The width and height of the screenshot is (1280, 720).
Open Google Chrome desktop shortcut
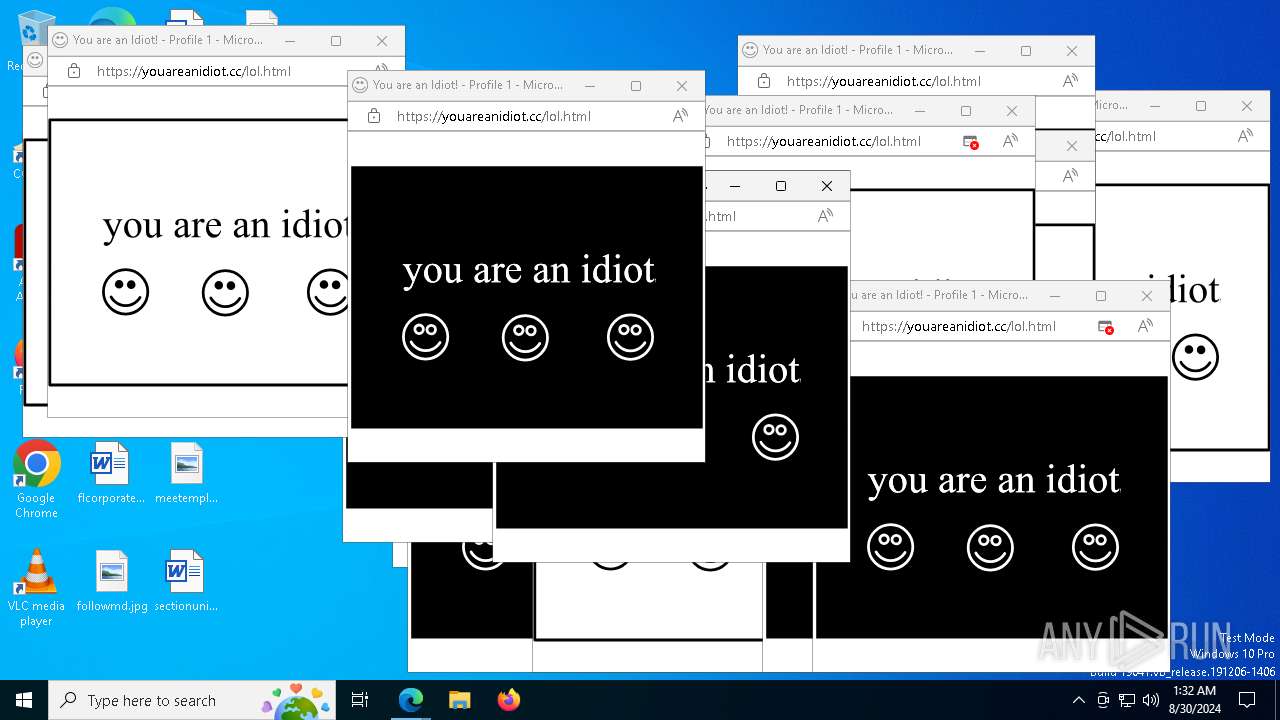(x=36, y=480)
